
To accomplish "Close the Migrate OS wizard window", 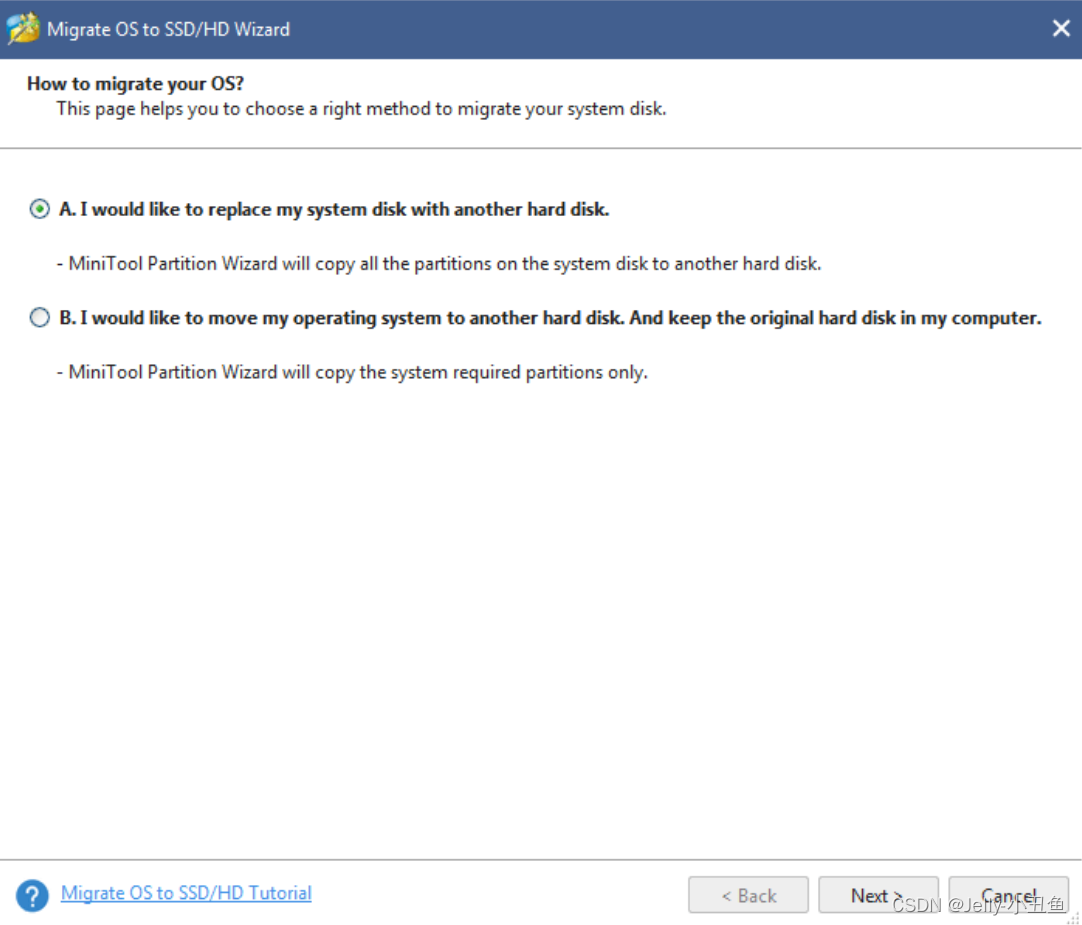I will click(1061, 28).
